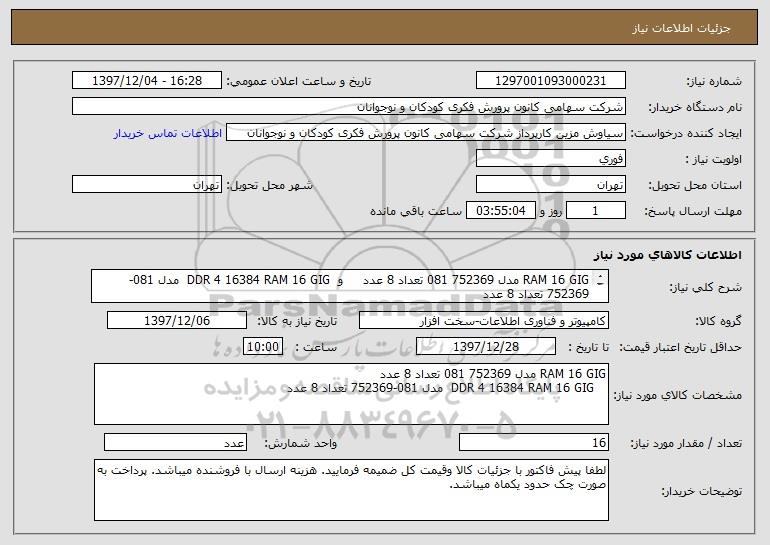Click label تعداد / مقدار مورد نیاز
The width and height of the screenshot is (770, 545).
(x=686, y=443)
